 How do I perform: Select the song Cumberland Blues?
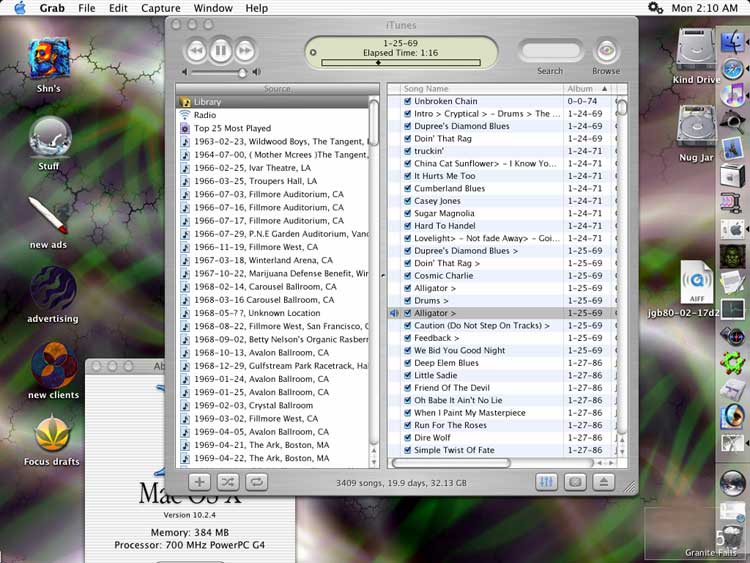click(x=449, y=188)
